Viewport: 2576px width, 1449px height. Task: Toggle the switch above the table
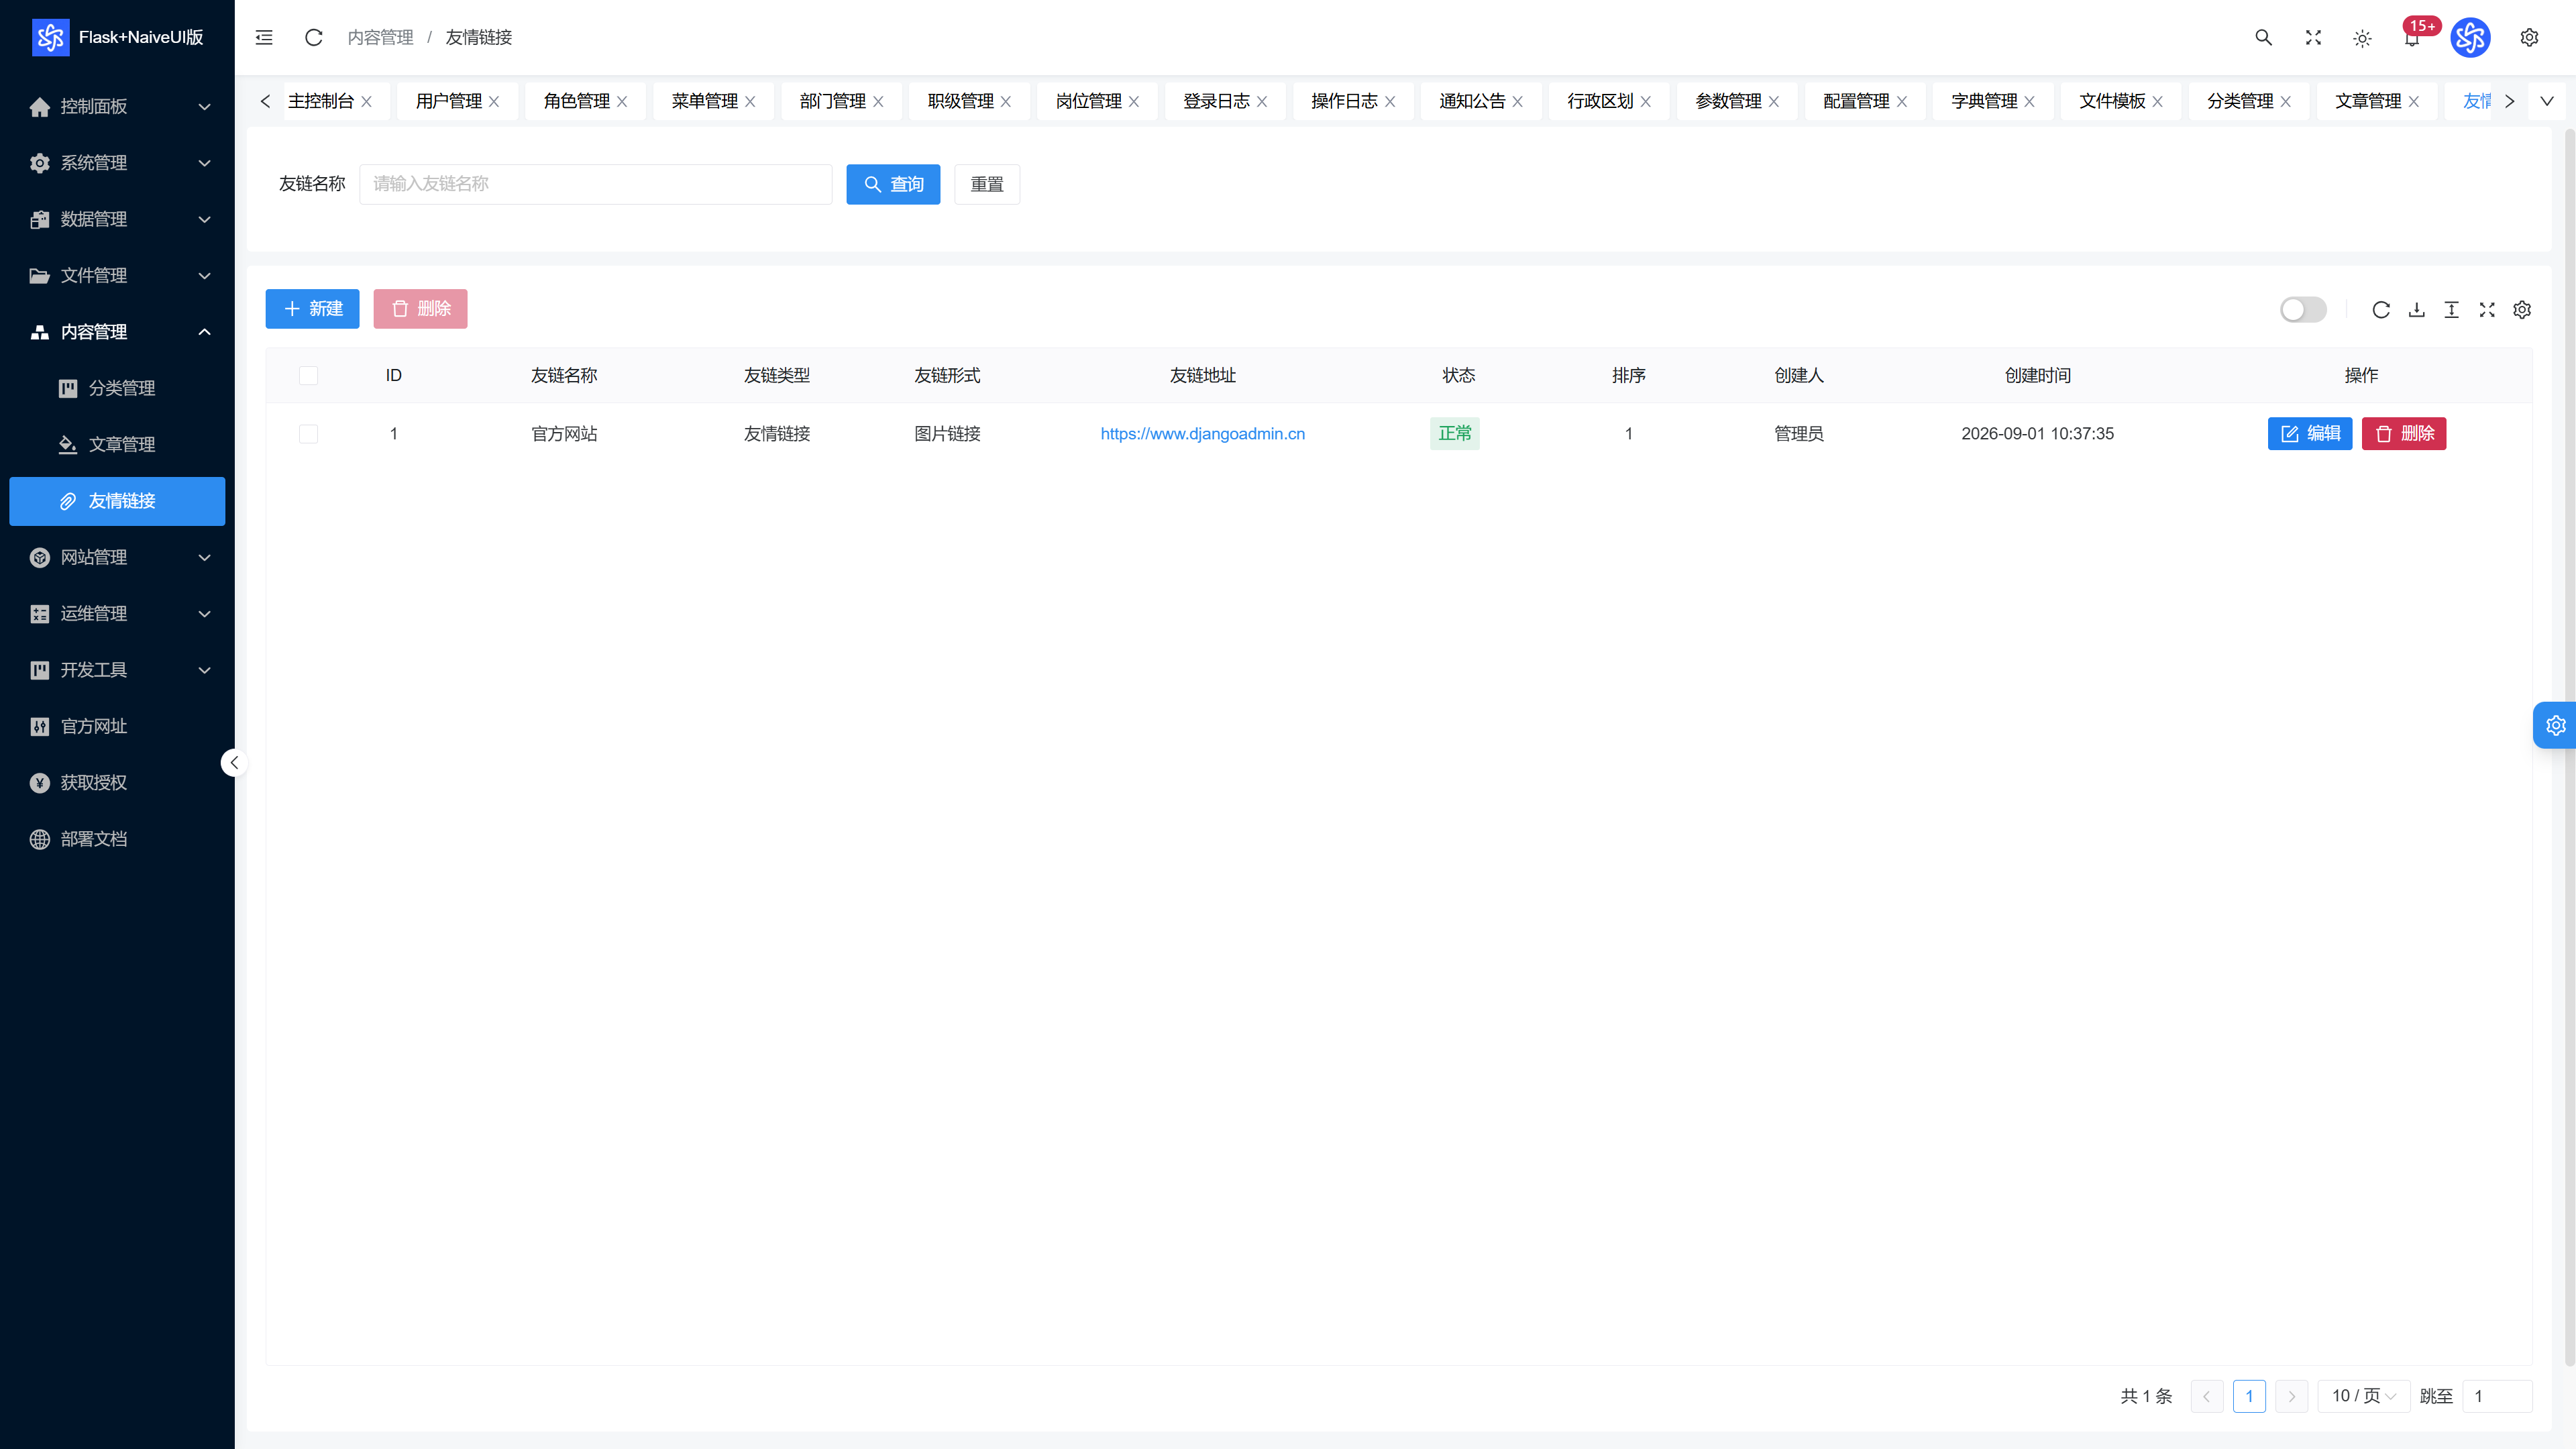pyautogui.click(x=2303, y=310)
